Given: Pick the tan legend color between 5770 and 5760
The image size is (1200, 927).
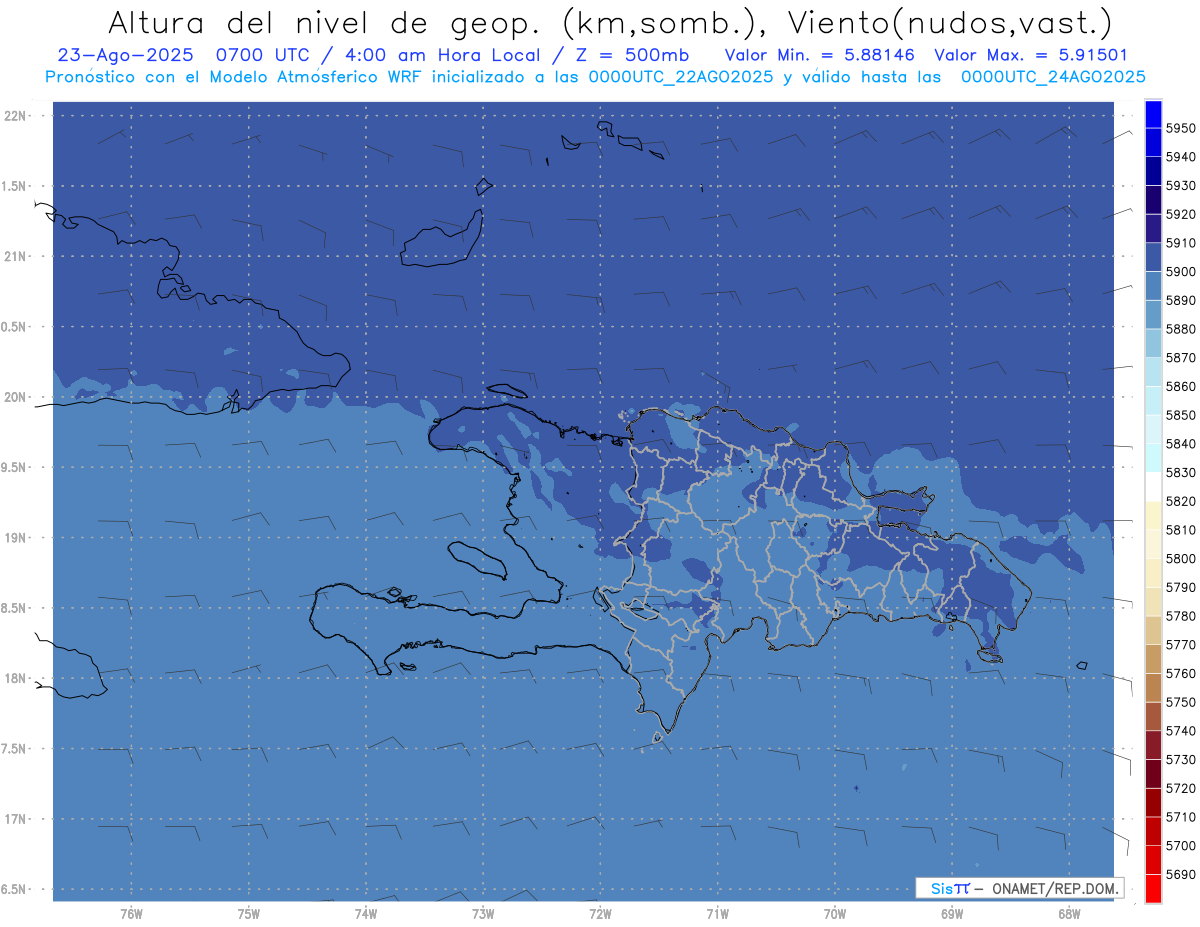Looking at the screenshot, I should click(1153, 659).
